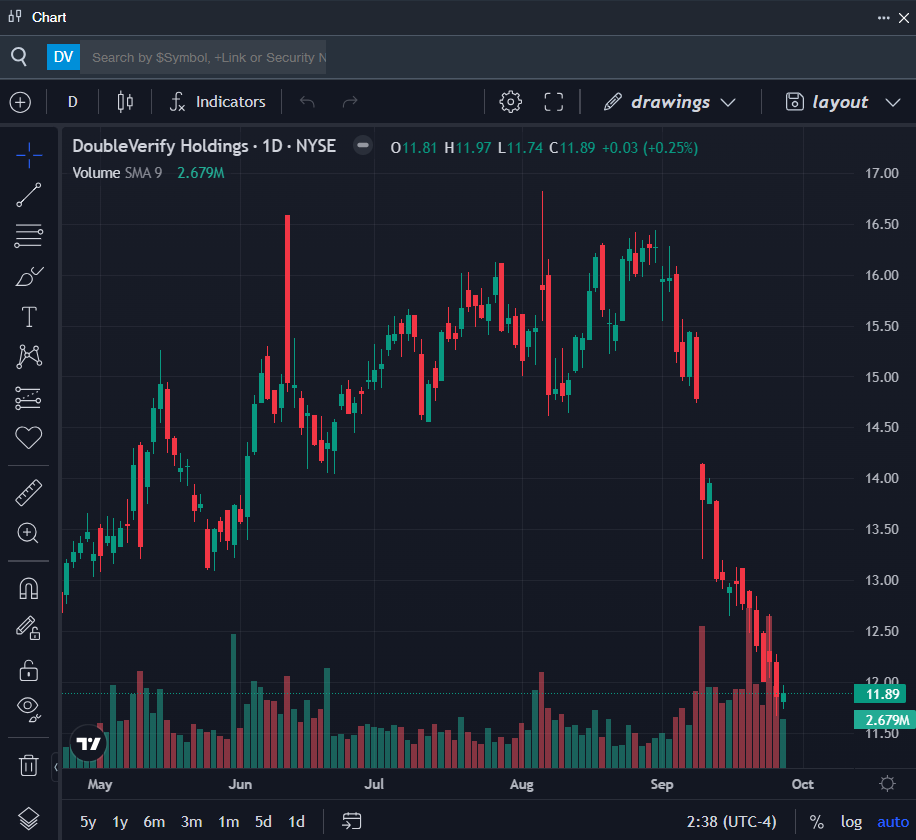Expand the layout dropdown
The height and width of the screenshot is (840, 916).
pyautogui.click(x=828, y=102)
